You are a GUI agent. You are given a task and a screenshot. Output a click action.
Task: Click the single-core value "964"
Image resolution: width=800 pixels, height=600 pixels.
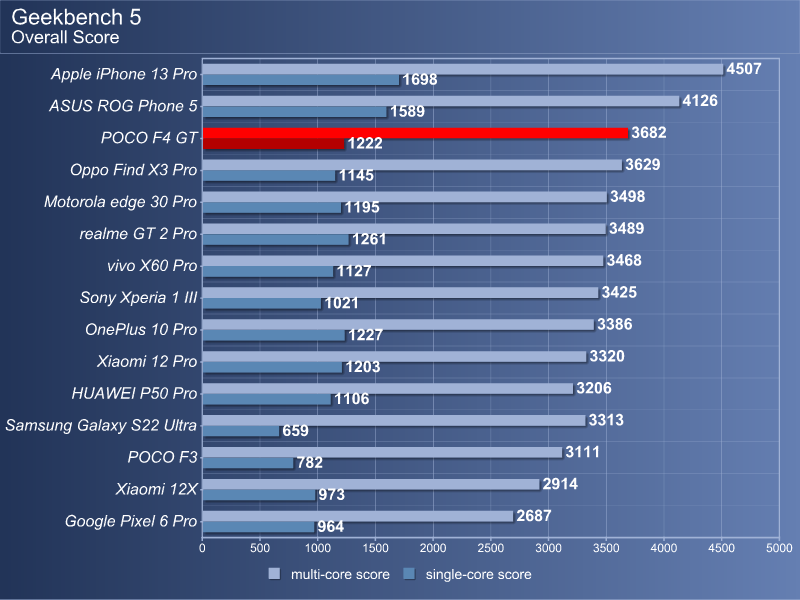[x=331, y=527]
